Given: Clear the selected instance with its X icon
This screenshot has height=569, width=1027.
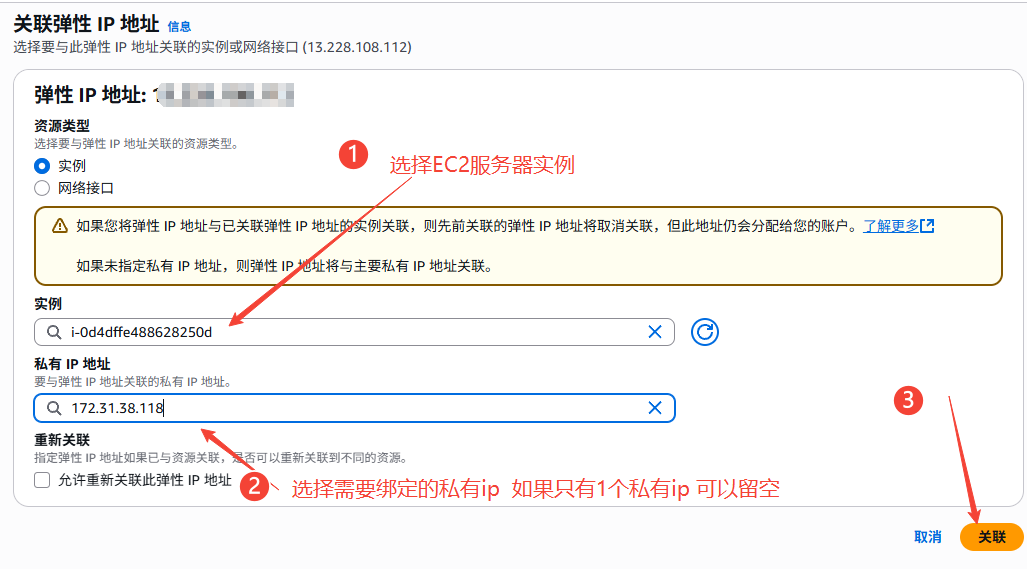Looking at the screenshot, I should tap(655, 332).
